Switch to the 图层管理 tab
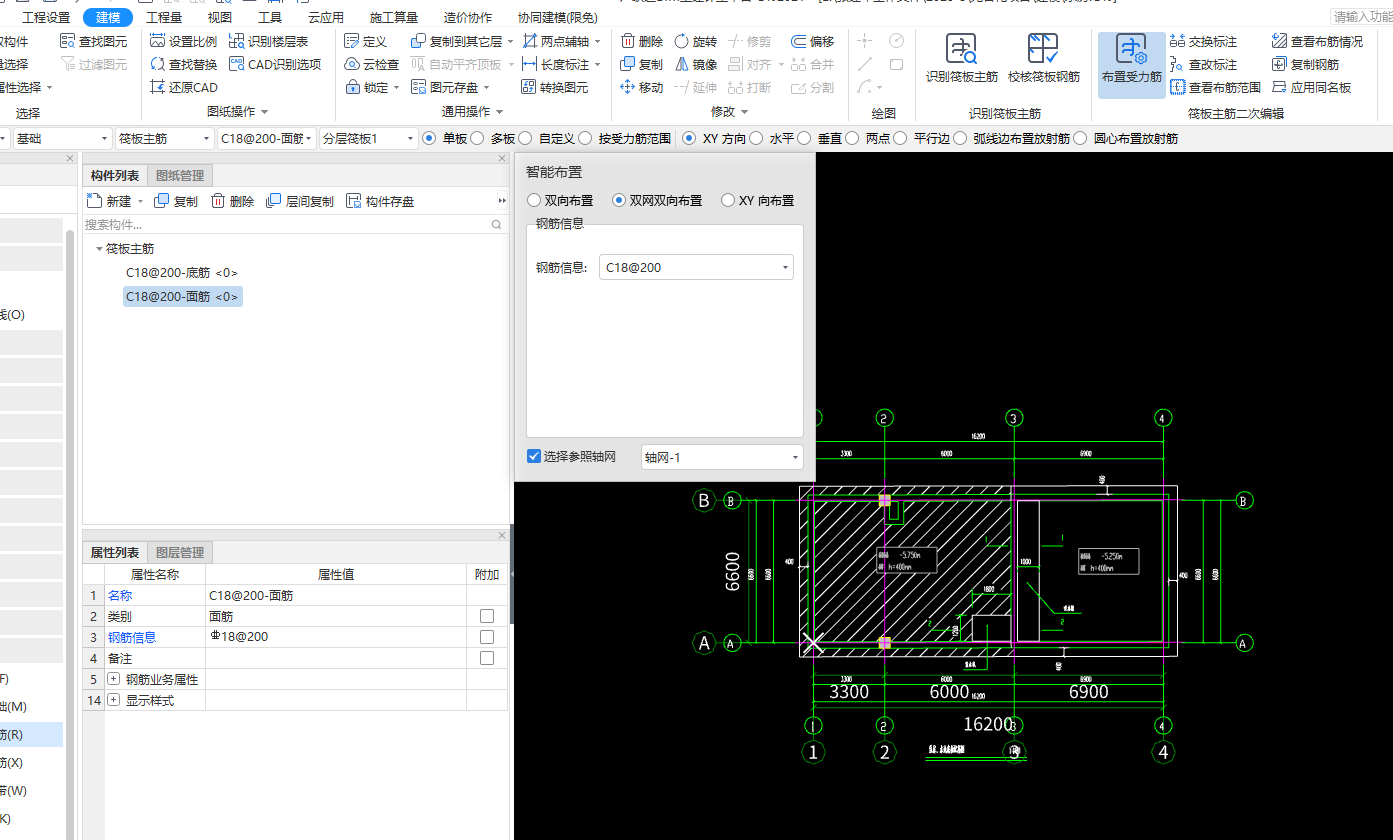 click(x=180, y=553)
